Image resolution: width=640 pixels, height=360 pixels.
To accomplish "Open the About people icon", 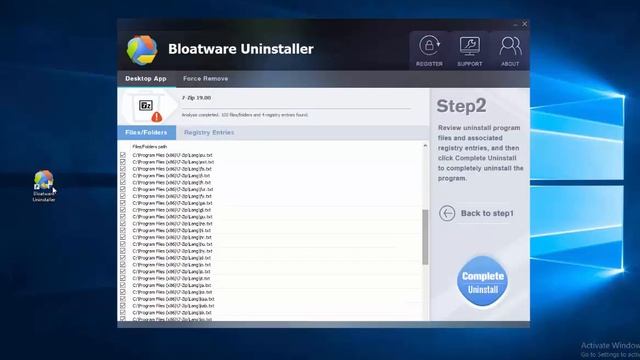I will pos(510,46).
